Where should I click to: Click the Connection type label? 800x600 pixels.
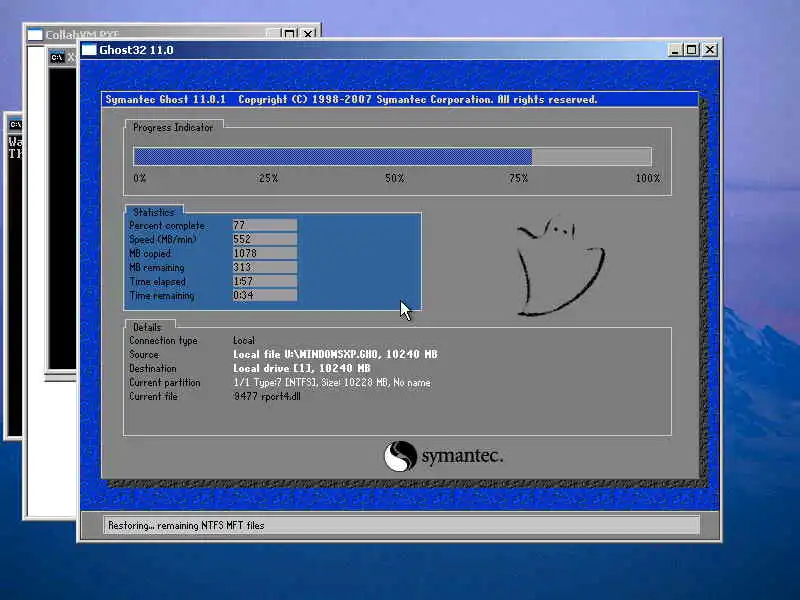[x=163, y=340]
